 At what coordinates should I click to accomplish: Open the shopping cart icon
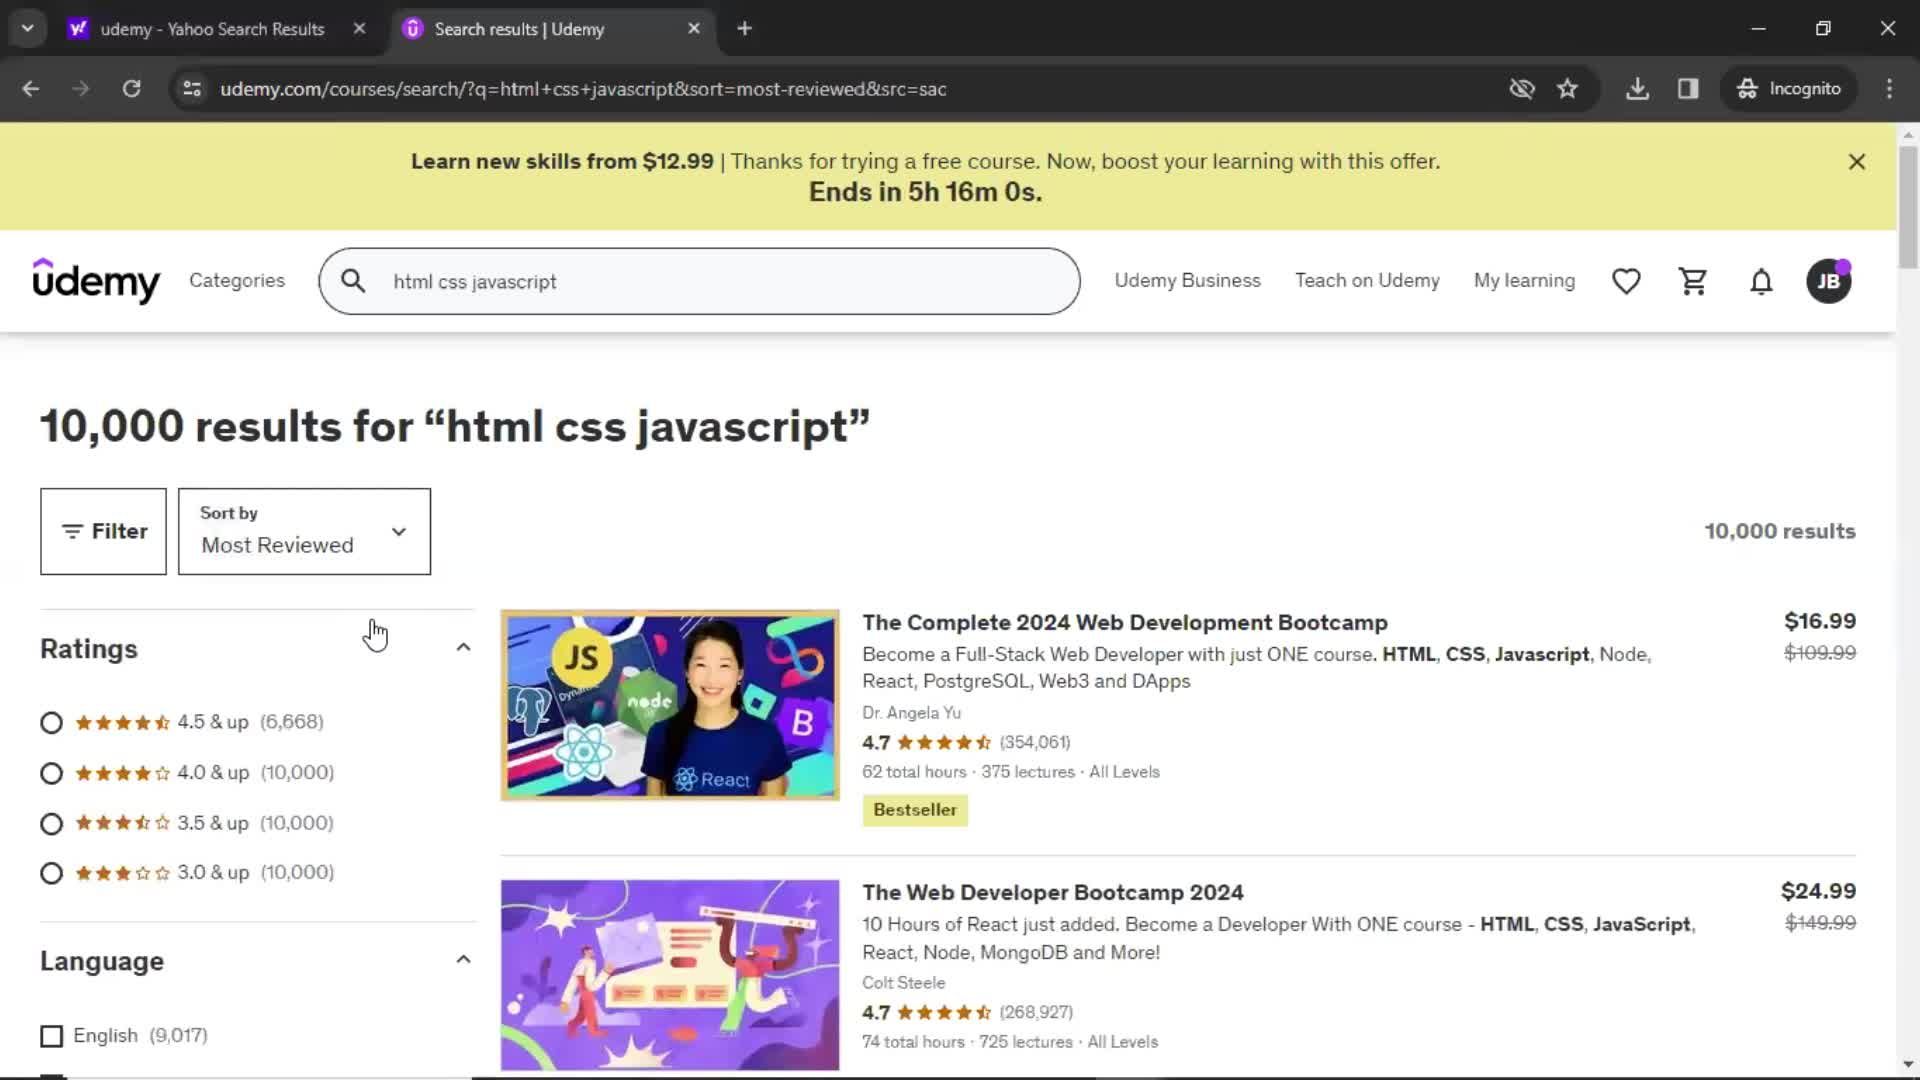pos(1693,281)
